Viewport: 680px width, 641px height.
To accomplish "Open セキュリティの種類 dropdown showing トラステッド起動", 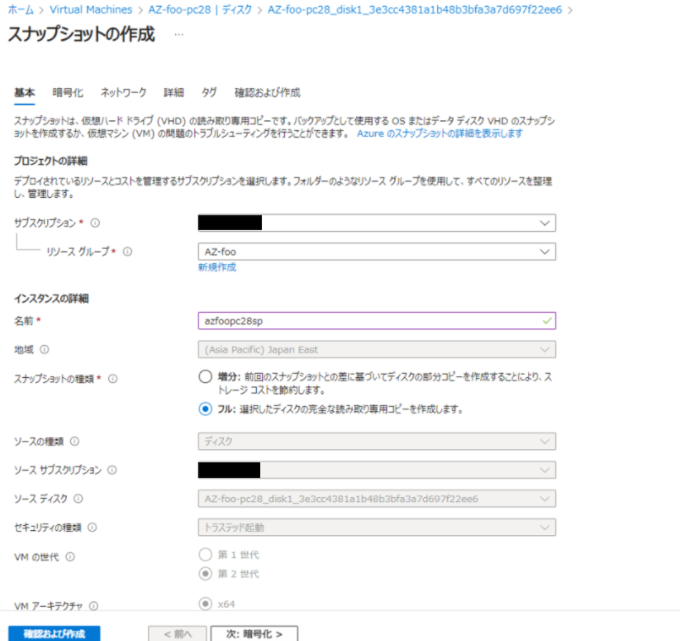I will point(377,527).
